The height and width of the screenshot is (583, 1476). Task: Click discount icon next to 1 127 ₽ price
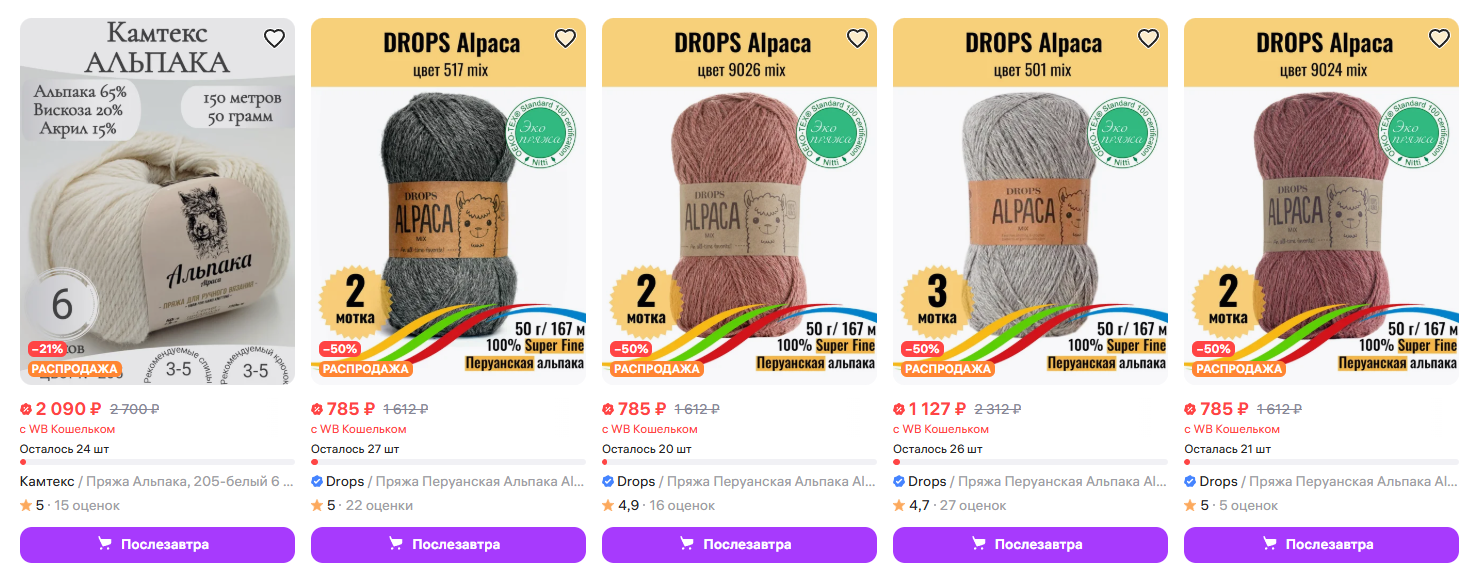[899, 409]
